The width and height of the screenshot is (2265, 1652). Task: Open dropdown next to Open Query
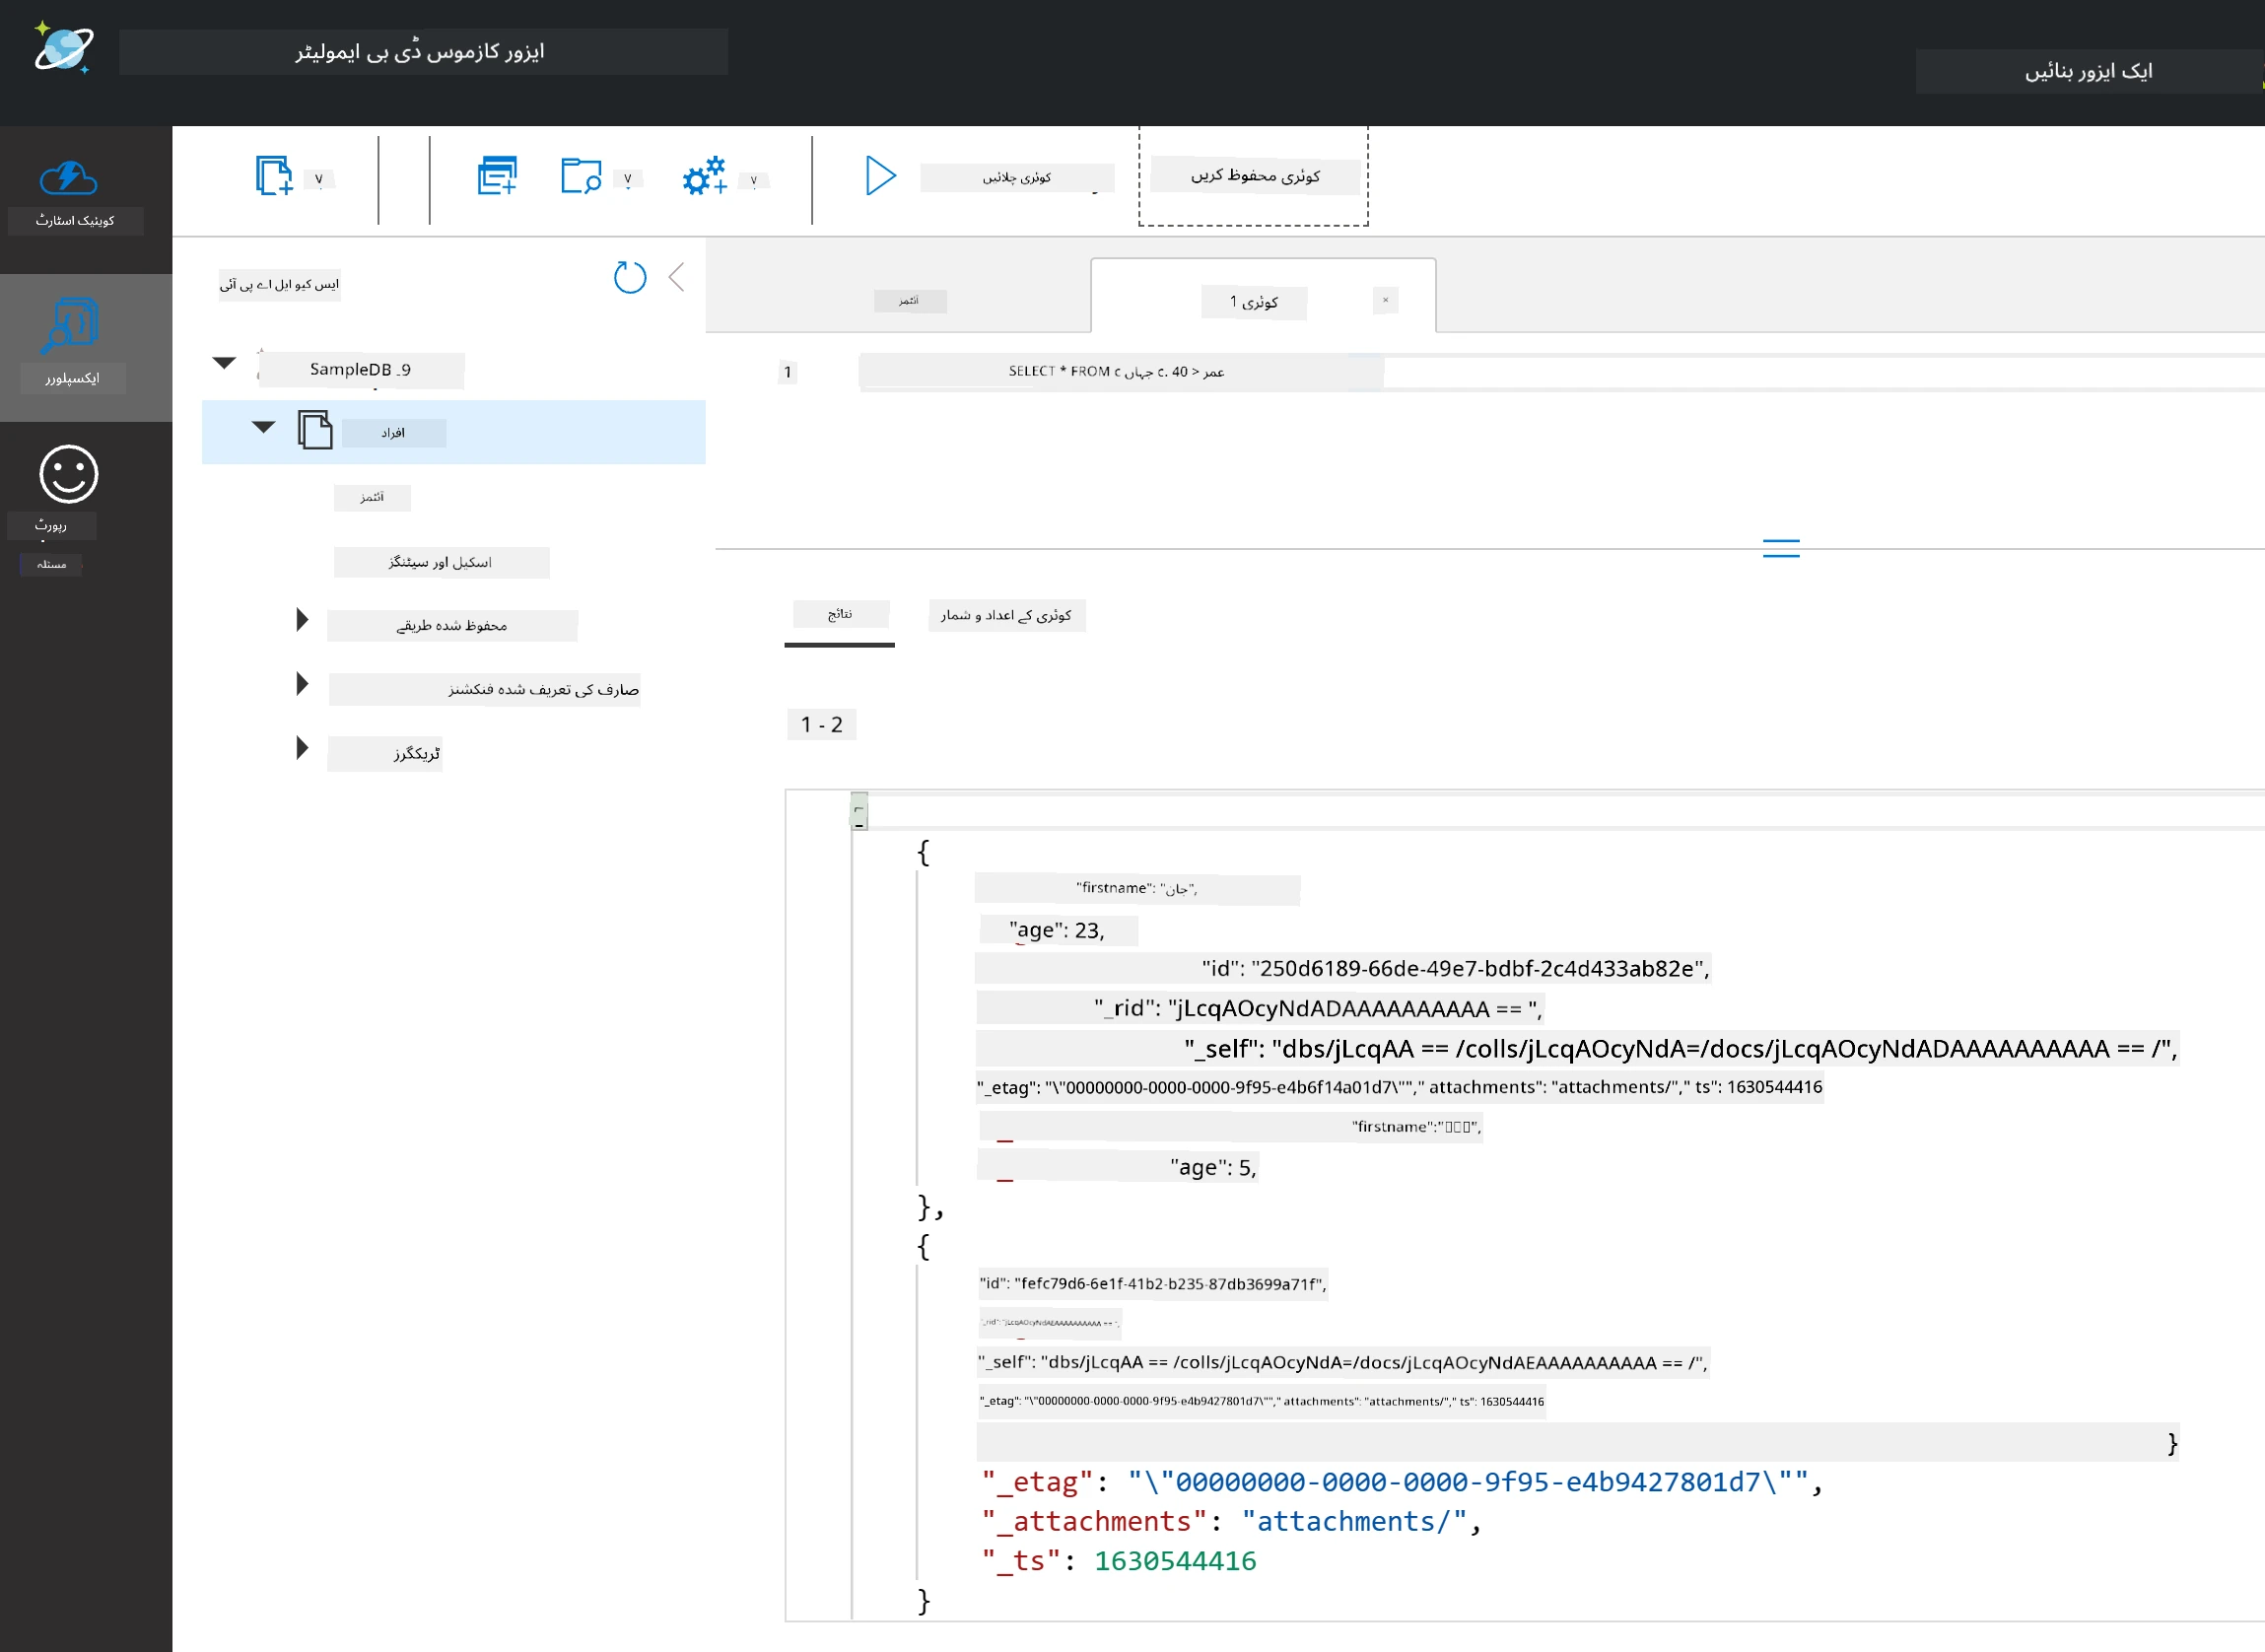628,180
